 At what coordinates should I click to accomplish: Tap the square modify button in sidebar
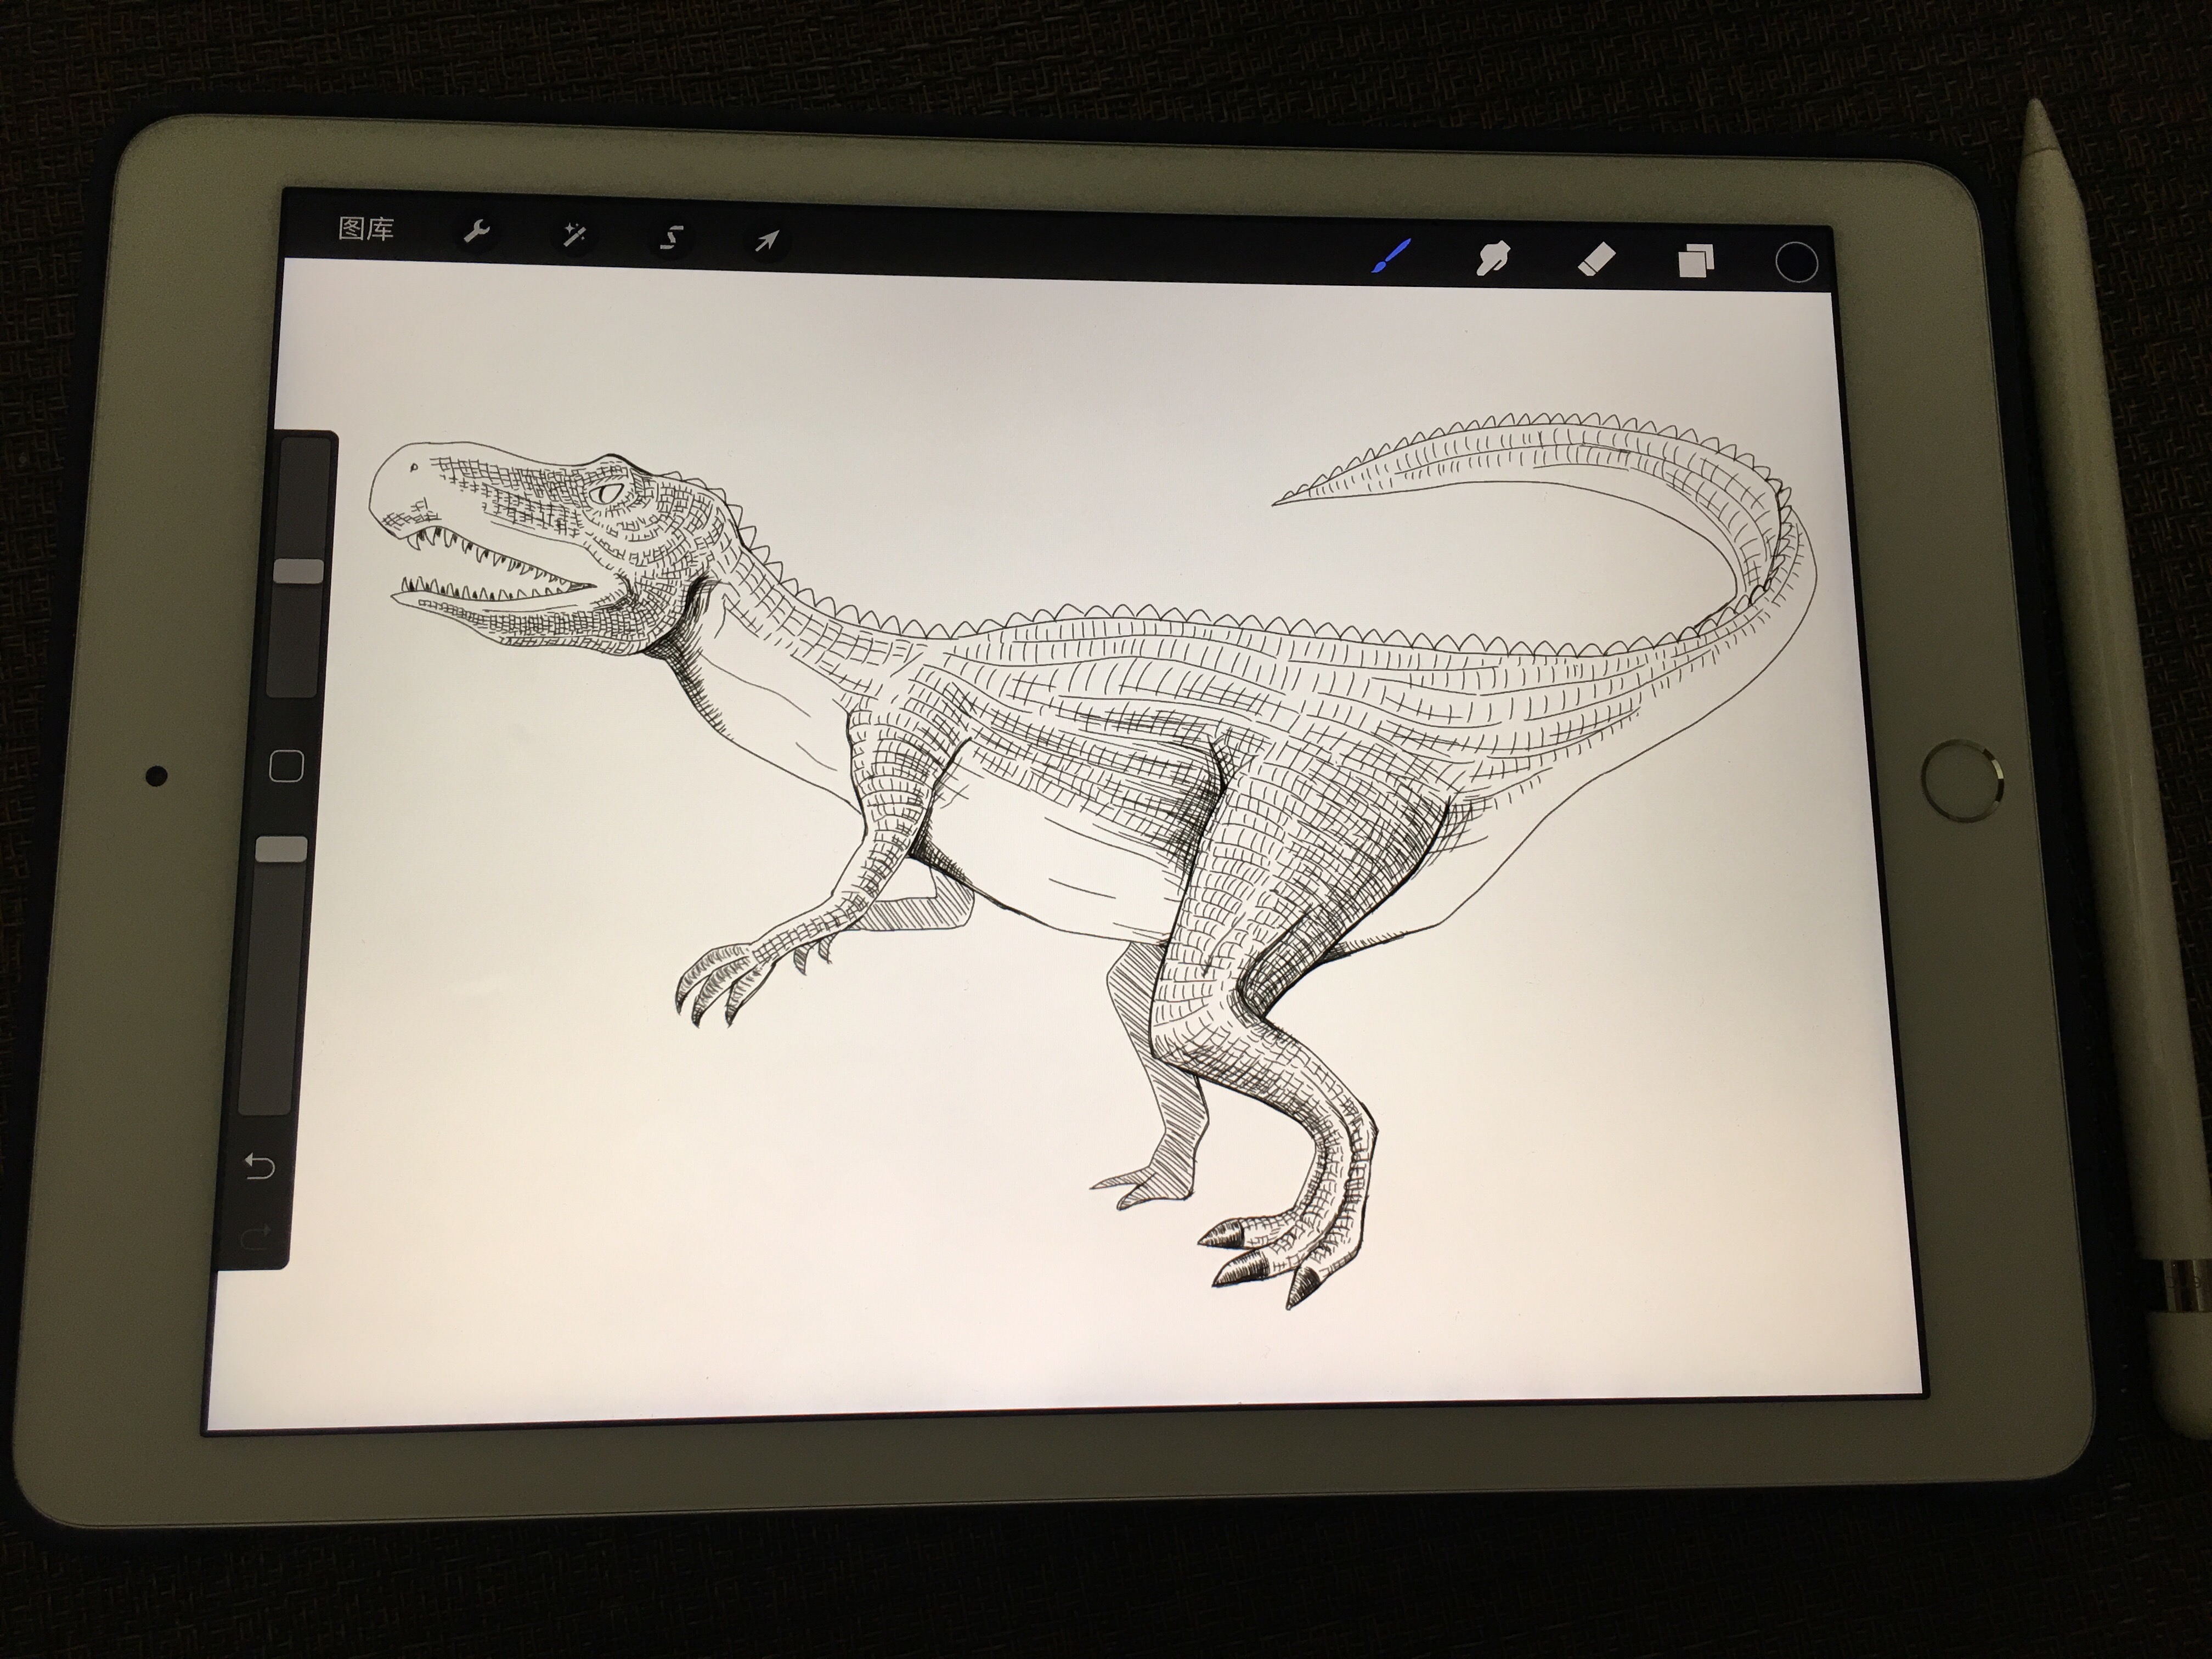click(287, 767)
